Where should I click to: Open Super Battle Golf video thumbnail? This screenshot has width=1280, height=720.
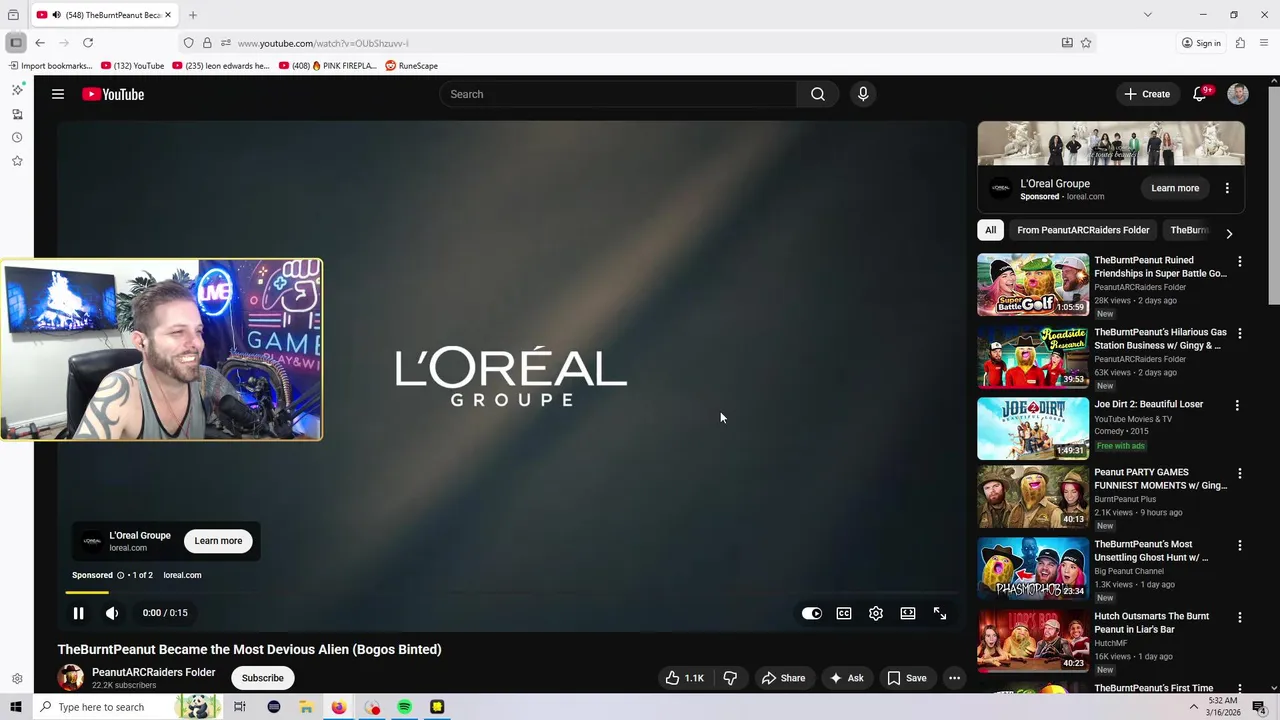pyautogui.click(x=1033, y=285)
